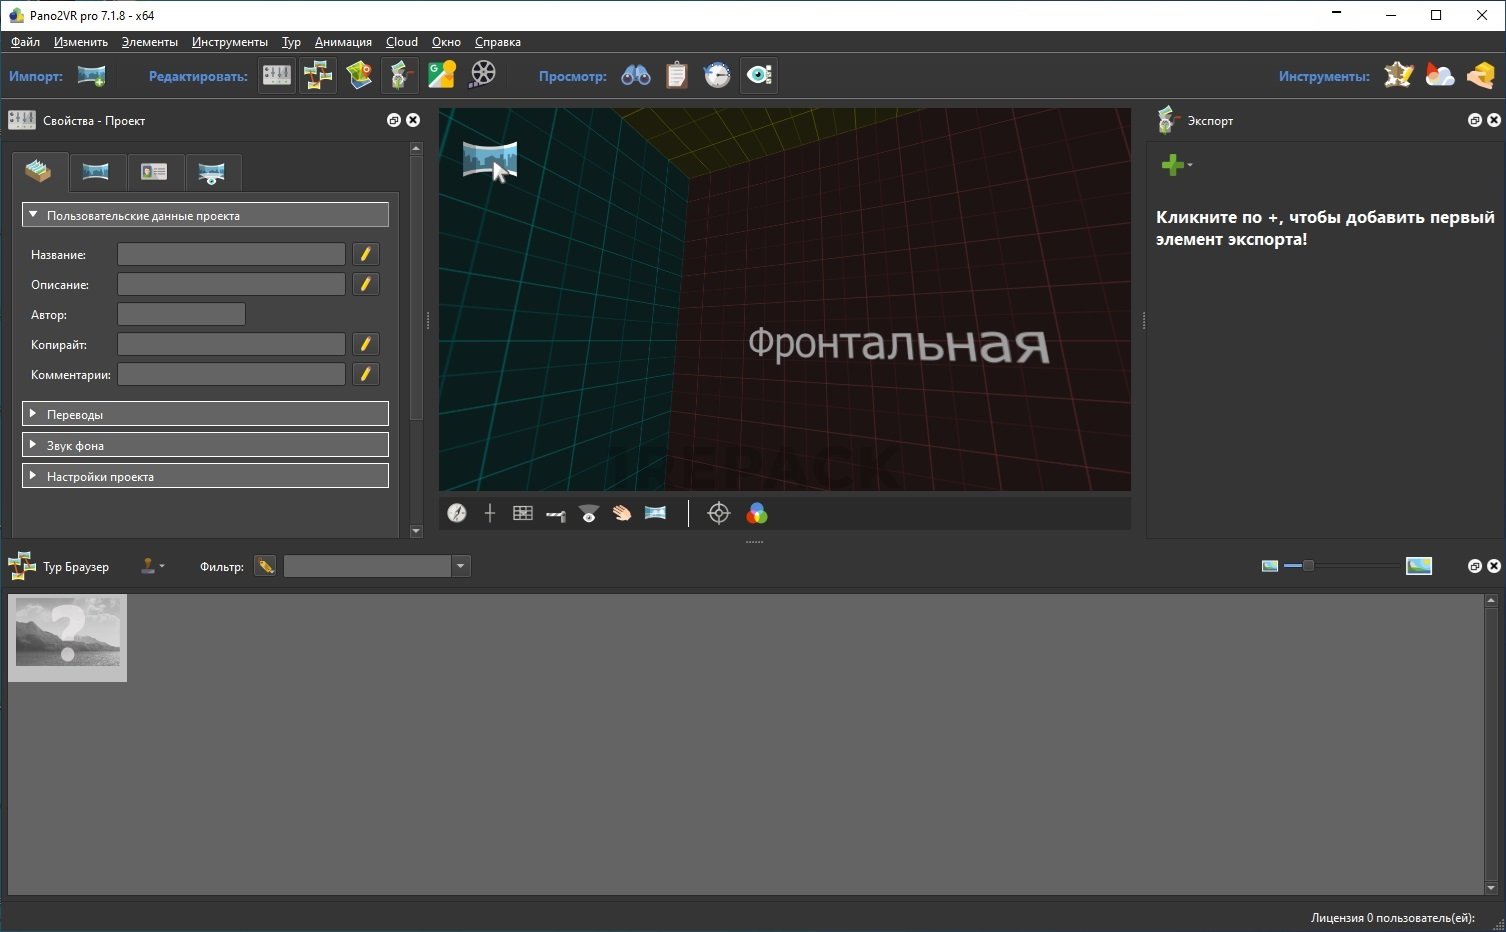
Task: Click the pencil edit button next to Название
Action: point(366,254)
